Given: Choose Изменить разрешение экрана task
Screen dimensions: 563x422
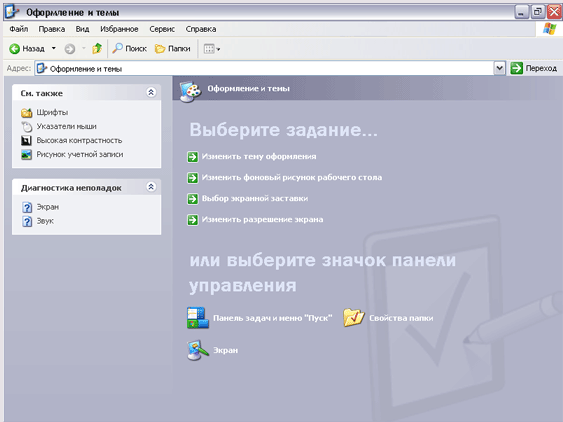Looking at the screenshot, I should (x=262, y=219).
